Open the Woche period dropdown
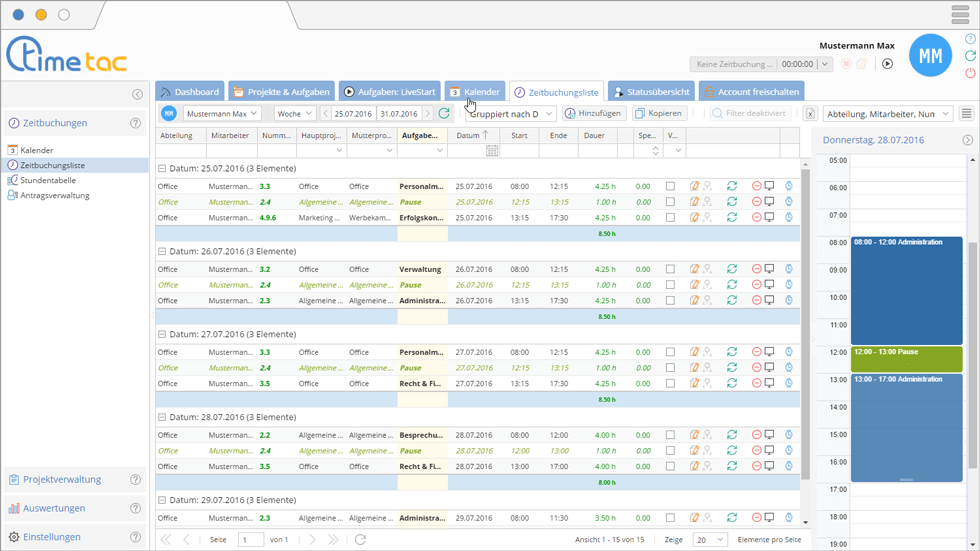 (x=295, y=114)
